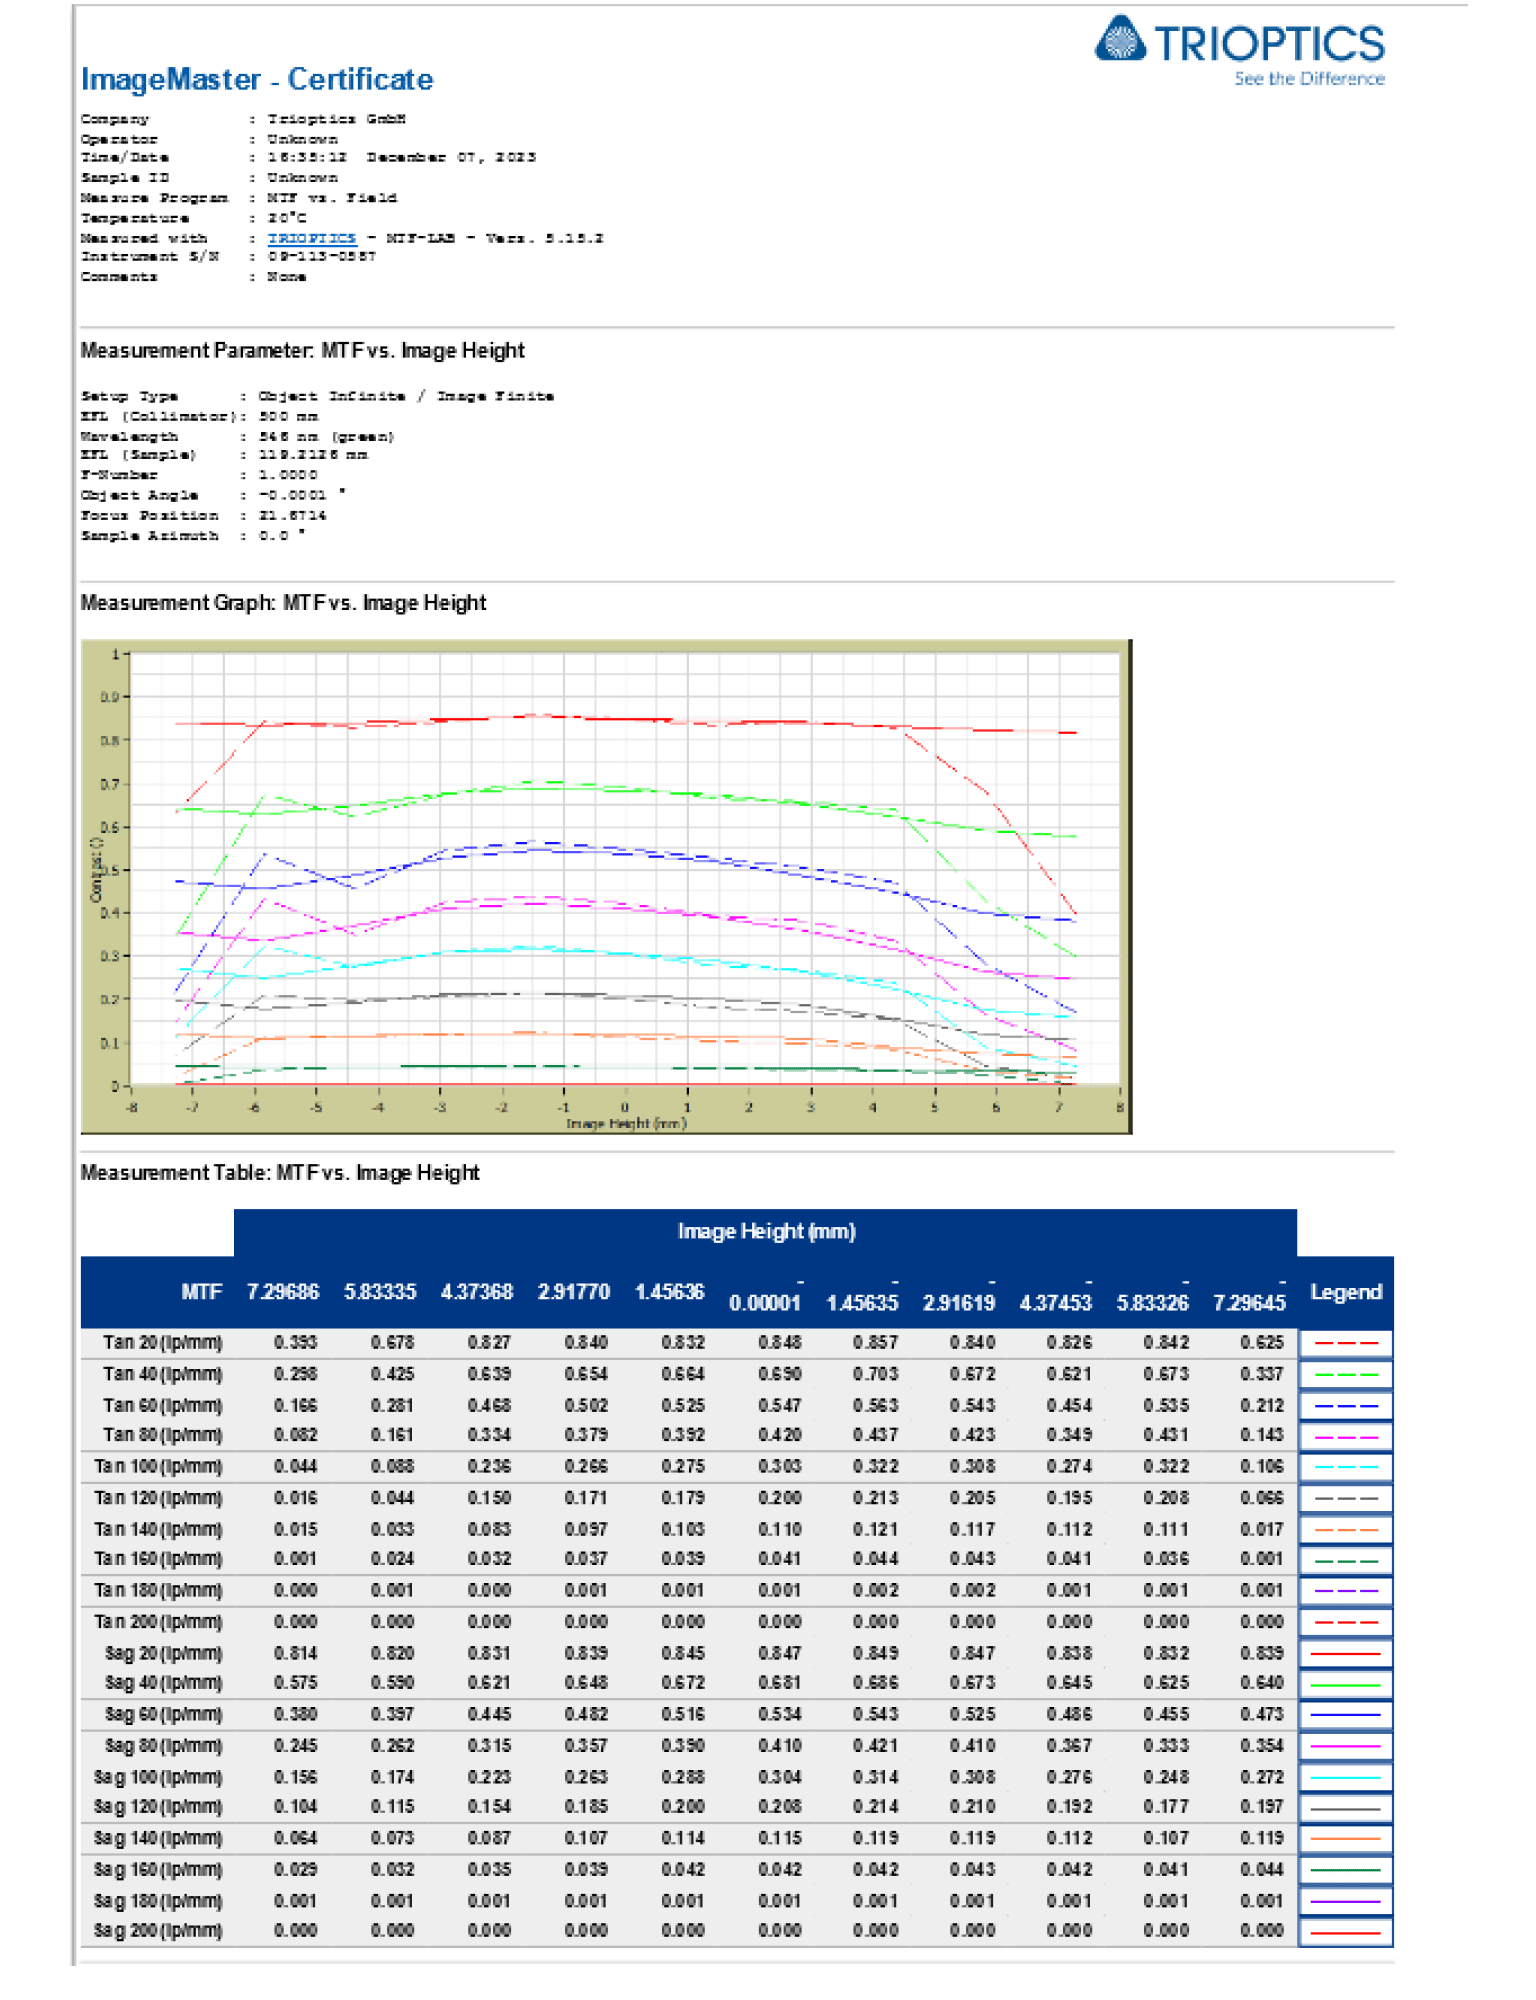Click the Tan 100 (lp/mm) cyan dashed legend swatch

point(1346,1467)
